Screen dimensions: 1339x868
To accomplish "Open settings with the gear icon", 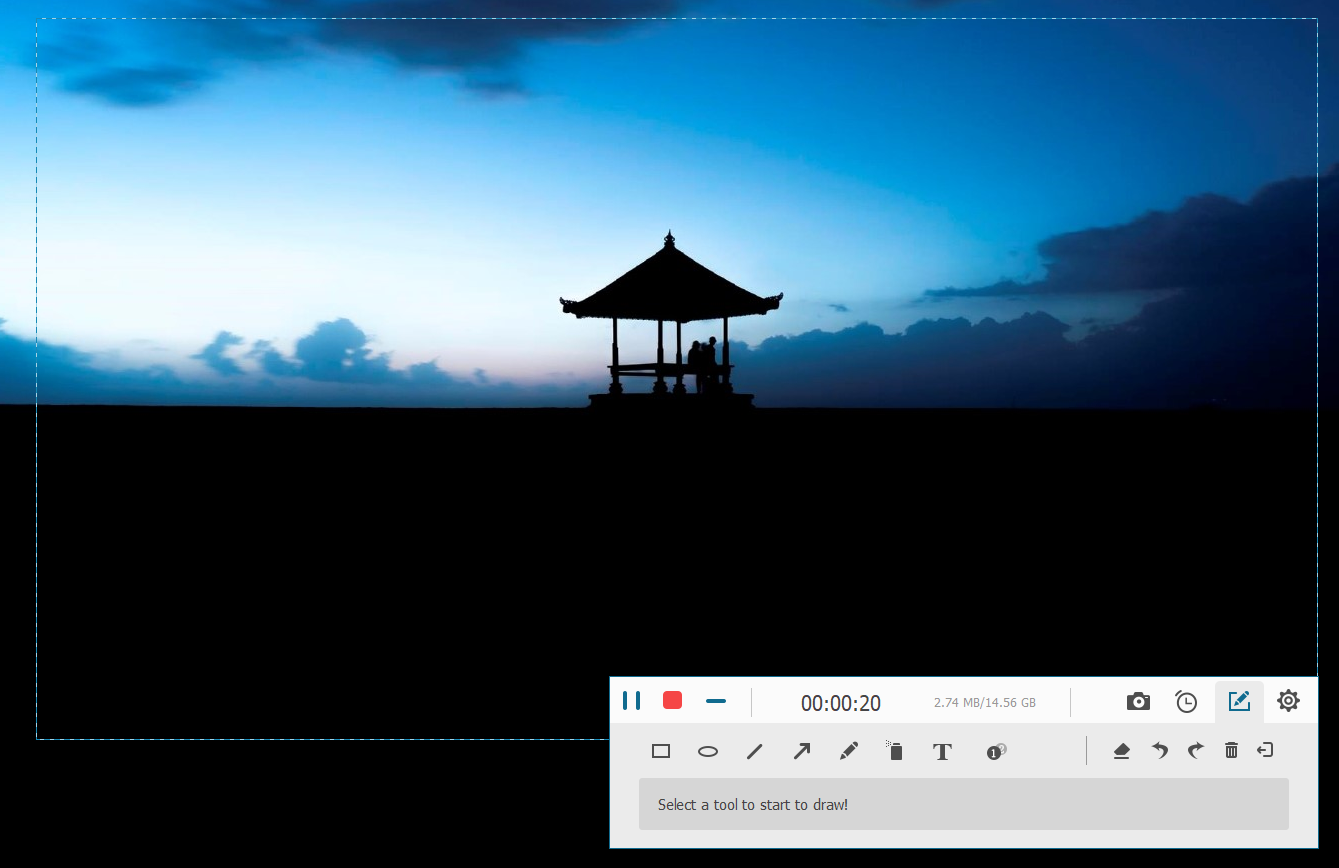I will point(1289,701).
